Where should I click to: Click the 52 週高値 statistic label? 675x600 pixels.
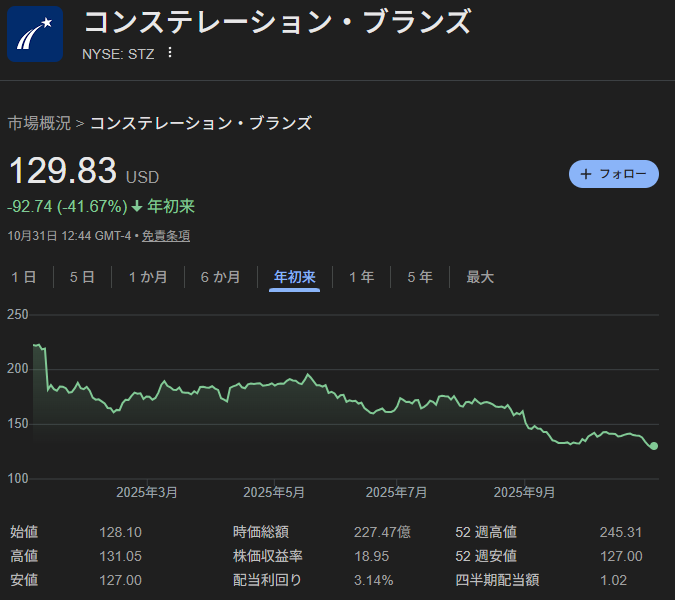[x=486, y=532]
